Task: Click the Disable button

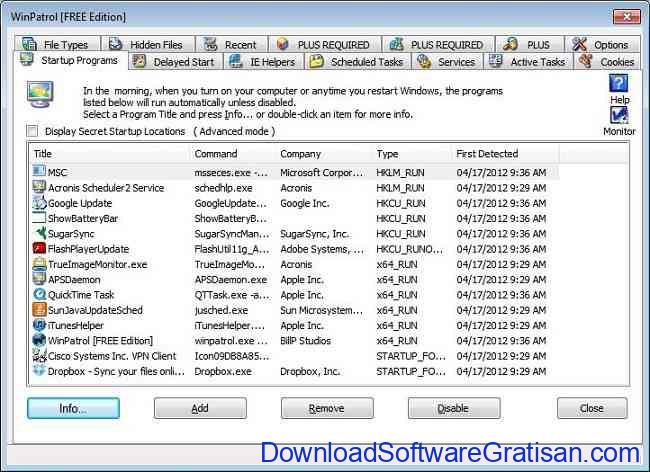Action: 454,408
